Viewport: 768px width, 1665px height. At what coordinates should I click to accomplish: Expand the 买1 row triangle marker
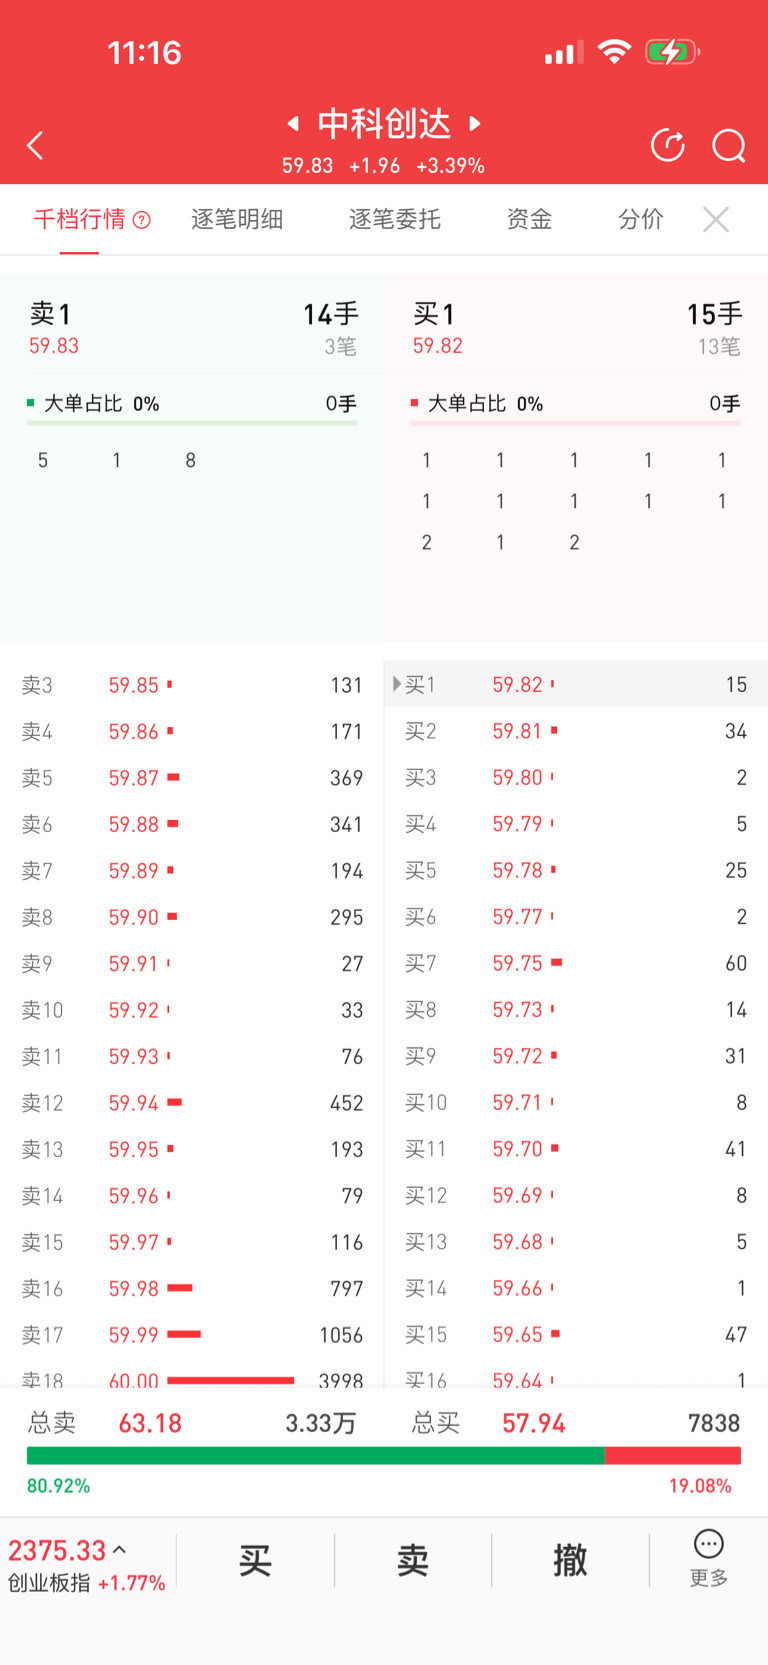point(397,684)
